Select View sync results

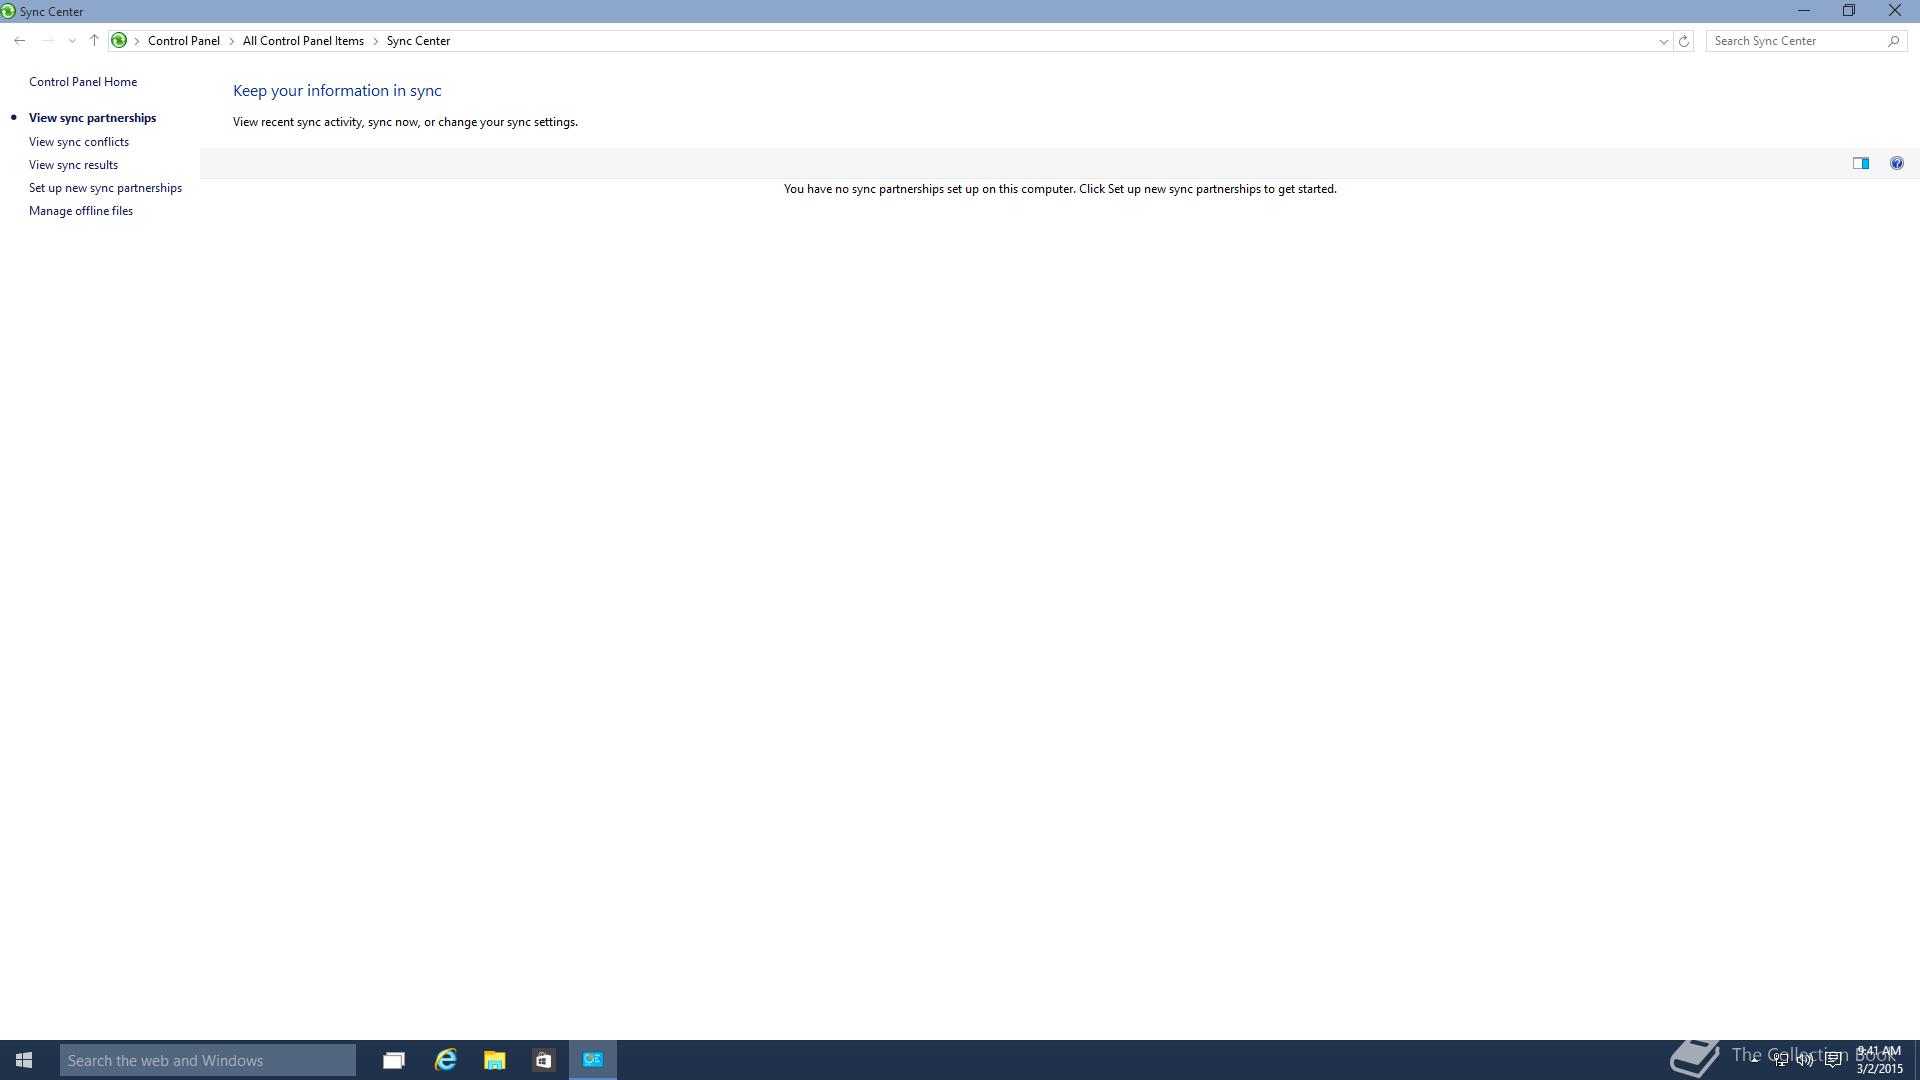[x=73, y=165]
